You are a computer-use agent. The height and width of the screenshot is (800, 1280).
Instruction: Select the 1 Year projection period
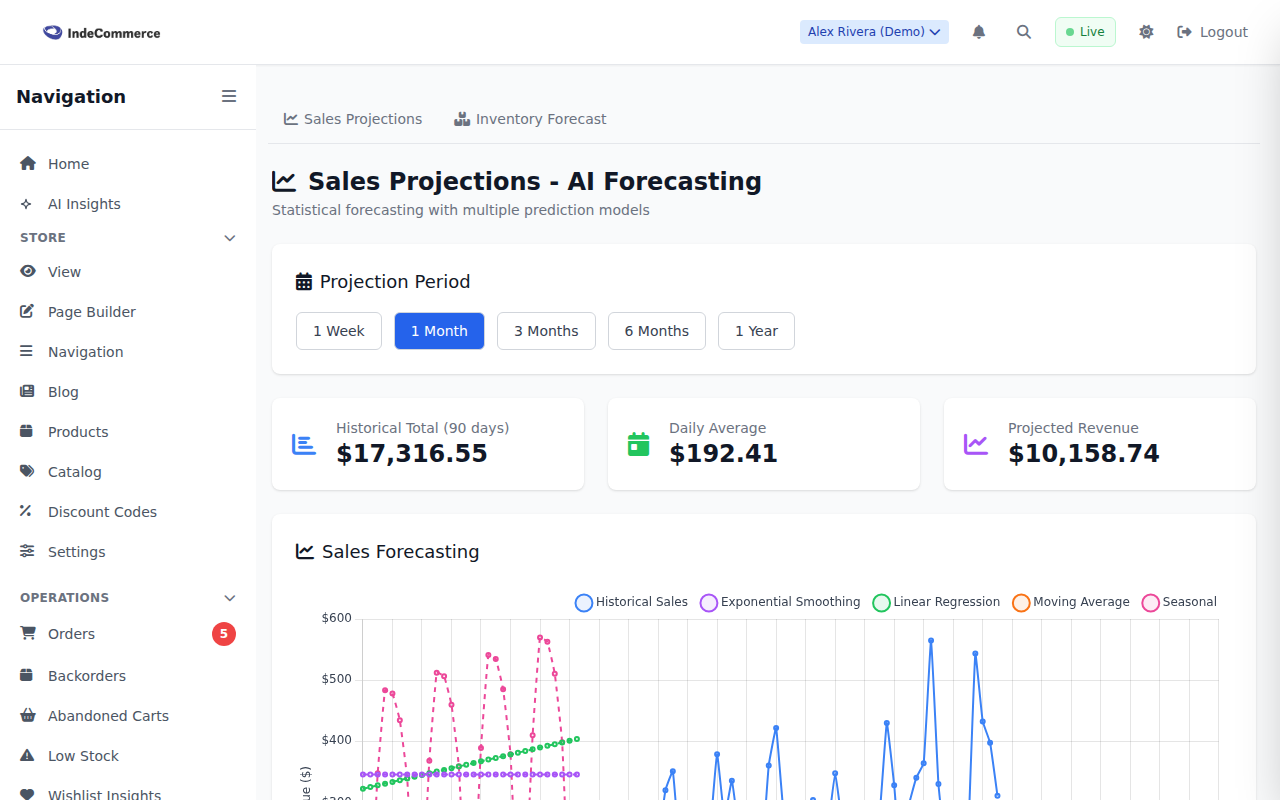click(x=756, y=331)
